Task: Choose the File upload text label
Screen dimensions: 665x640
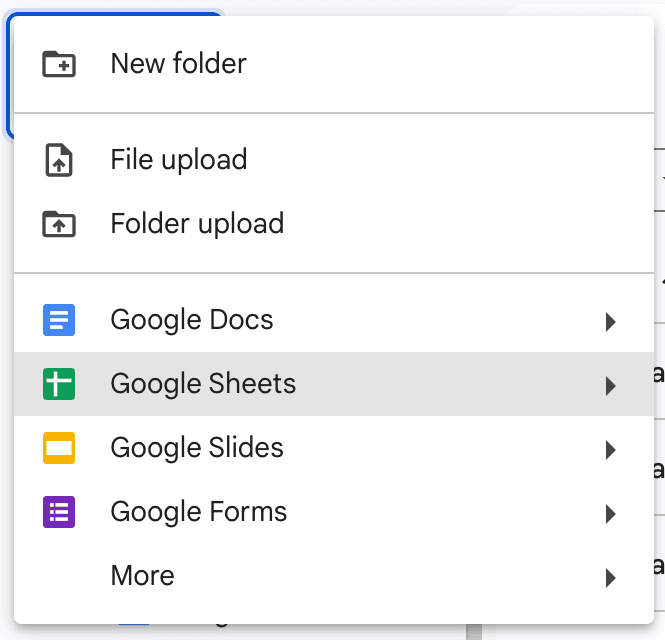Action: click(x=178, y=160)
